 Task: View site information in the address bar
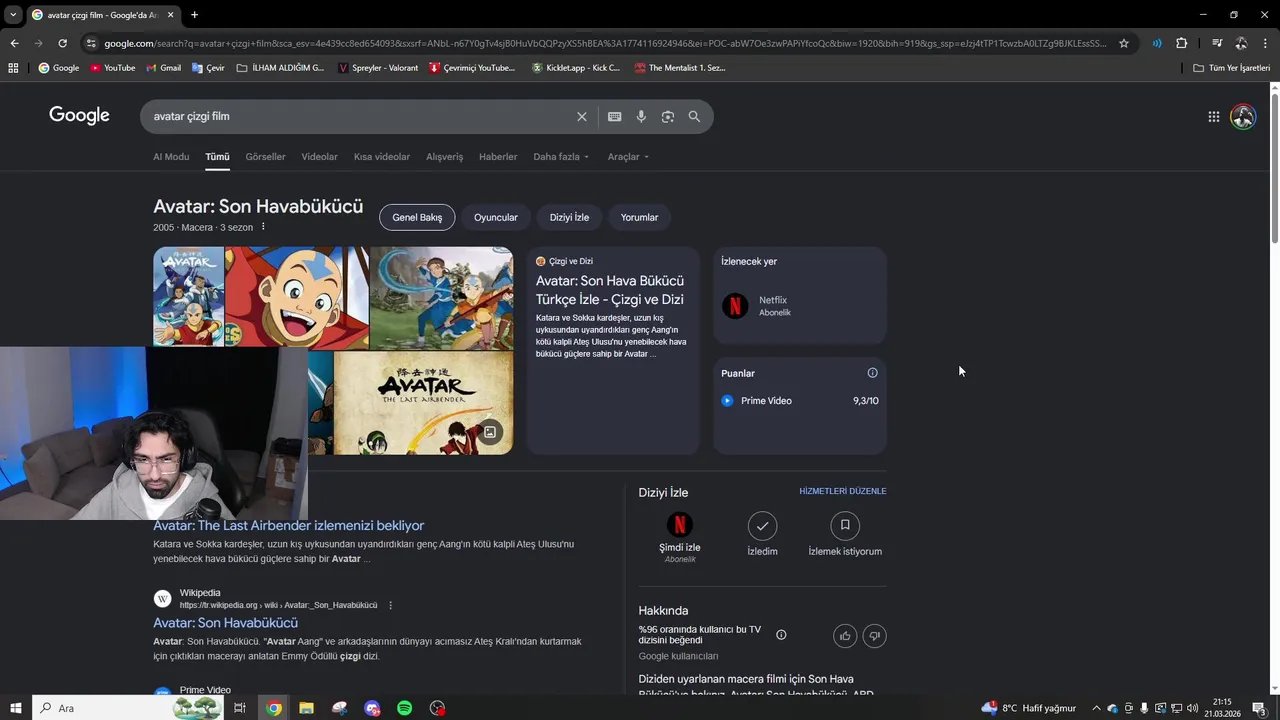coord(91,43)
